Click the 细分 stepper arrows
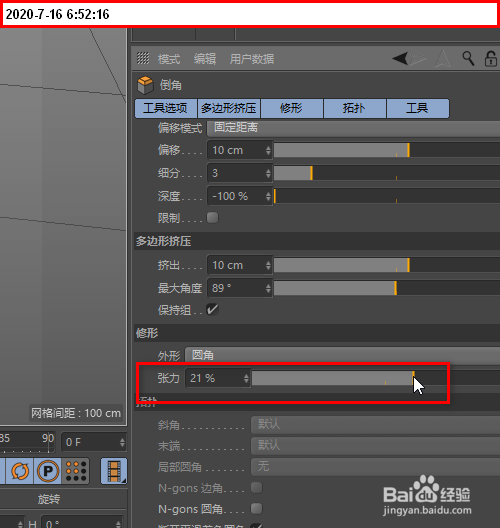This screenshot has height=528, width=500. click(268, 173)
